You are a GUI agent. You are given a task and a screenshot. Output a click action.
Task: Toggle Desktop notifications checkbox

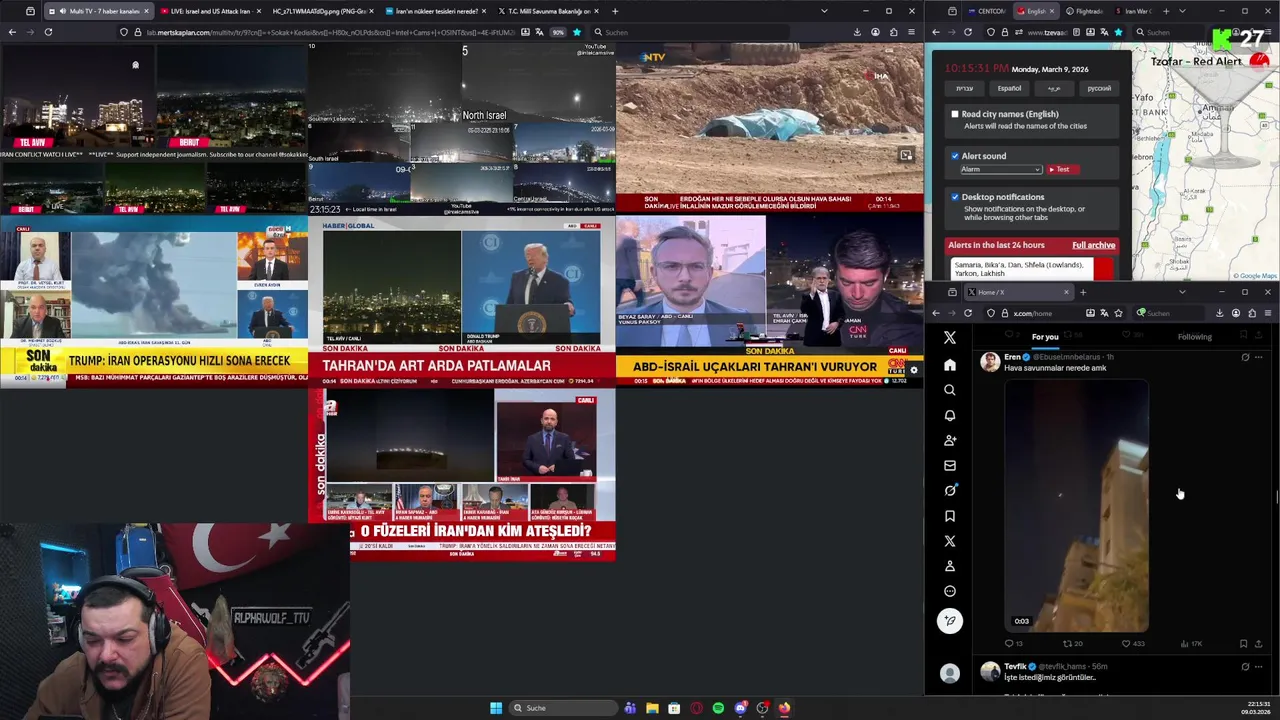955,197
